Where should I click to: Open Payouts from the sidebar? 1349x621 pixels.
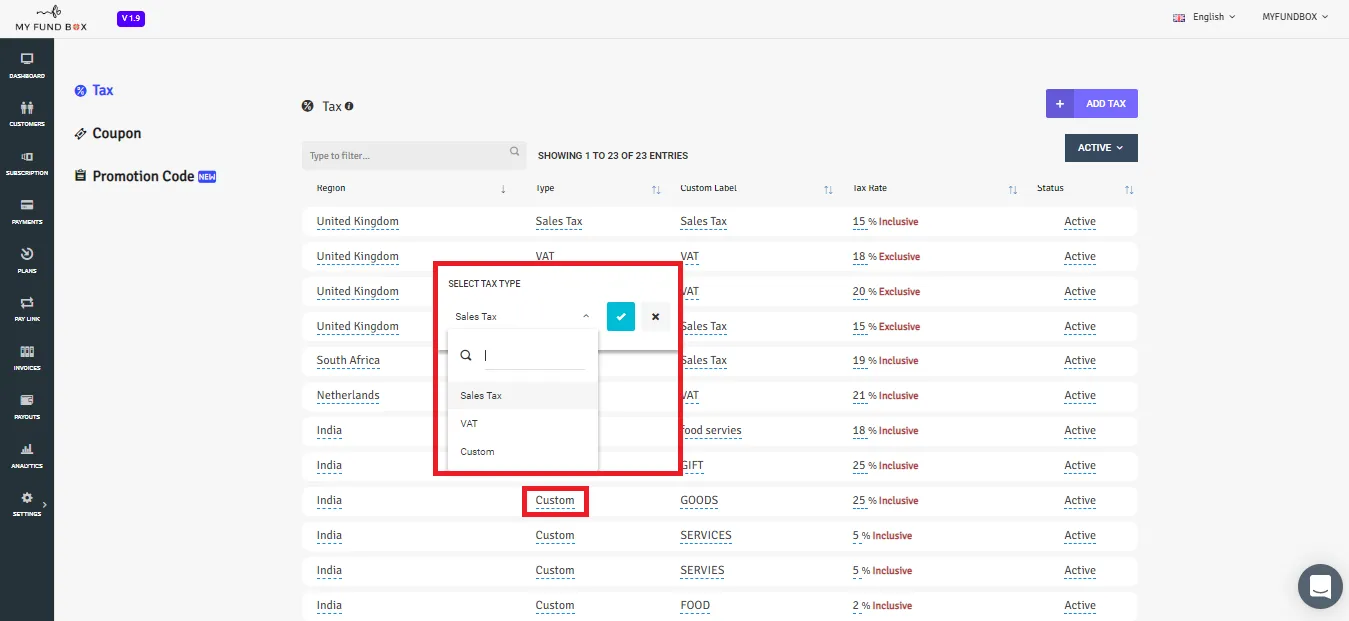click(27, 406)
